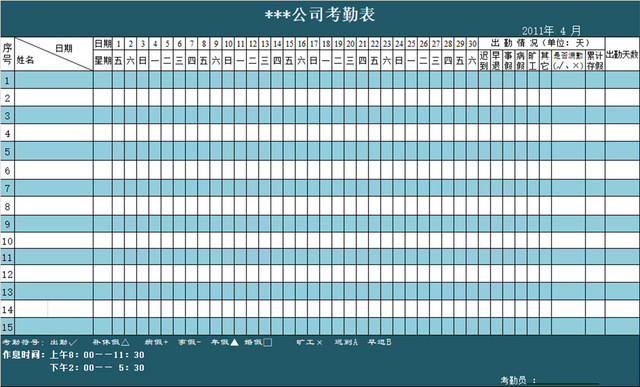The image size is (640, 387).
Task: Click the "出勤情况（单位：天）" merged header
Action: pos(542,43)
